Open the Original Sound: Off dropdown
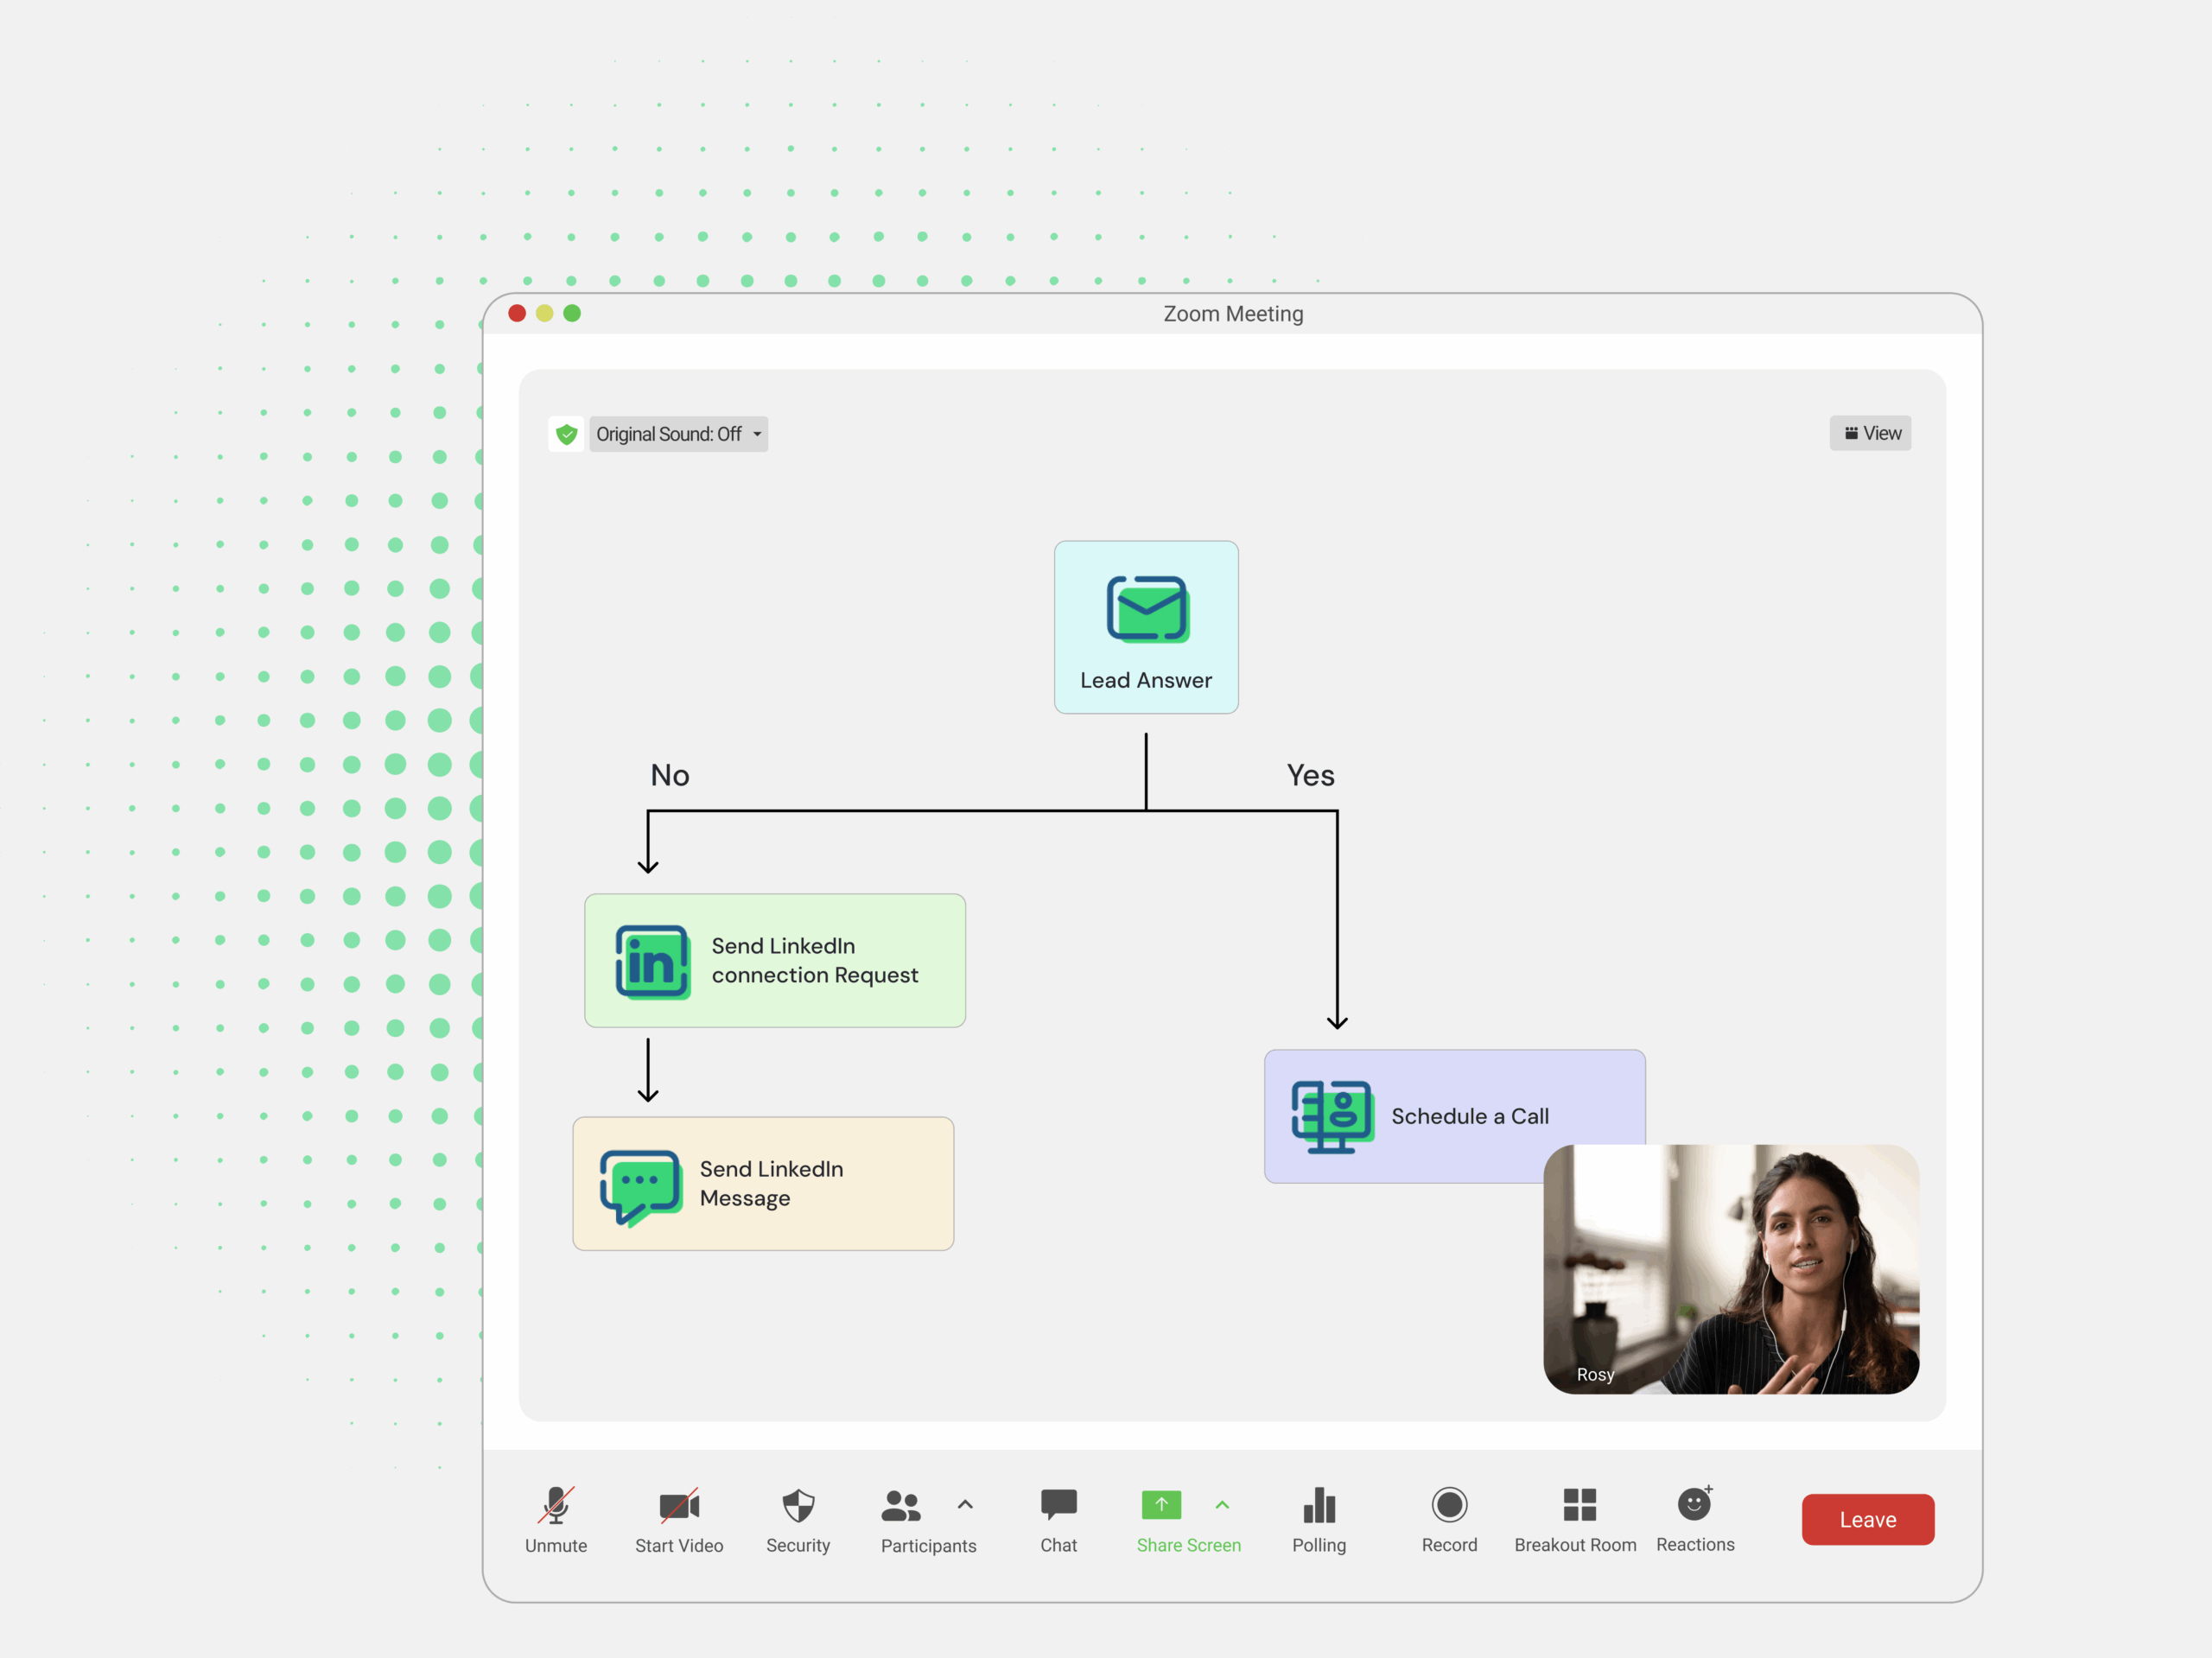Image resolution: width=2212 pixels, height=1658 pixels. click(x=678, y=434)
